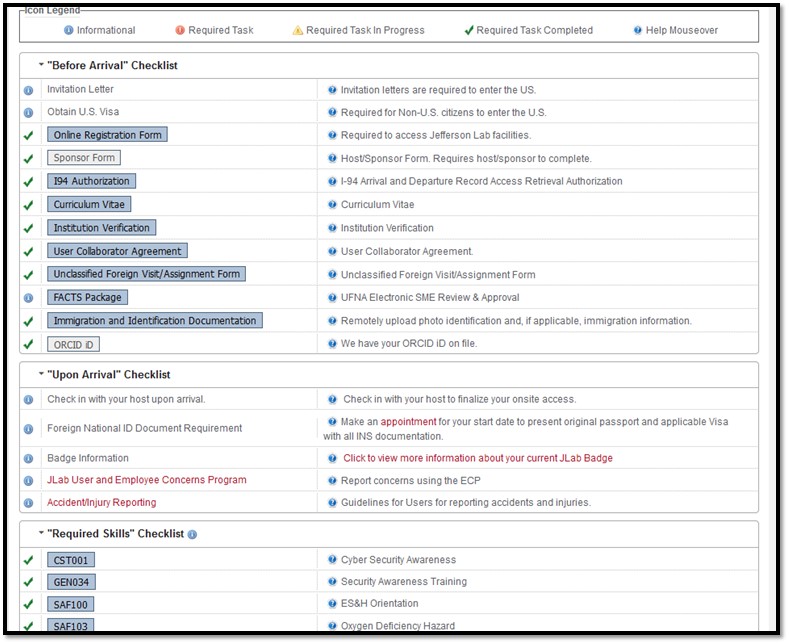Image resolution: width=789 pixels, height=644 pixels.
Task: Click "Badge Information" row text
Action: [x=88, y=458]
